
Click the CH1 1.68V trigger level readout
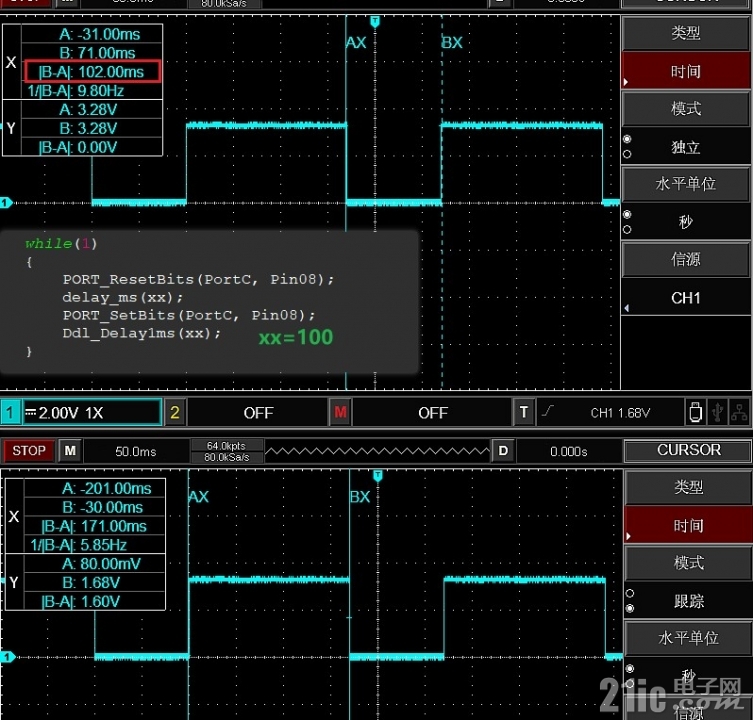pos(619,413)
